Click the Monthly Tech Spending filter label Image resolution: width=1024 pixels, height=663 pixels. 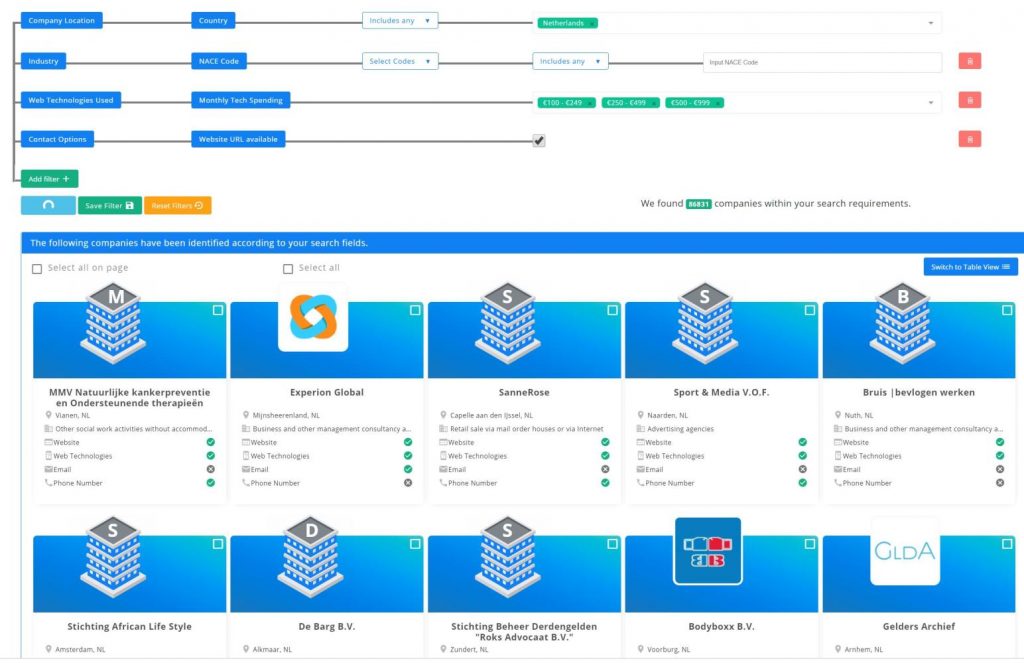click(241, 100)
